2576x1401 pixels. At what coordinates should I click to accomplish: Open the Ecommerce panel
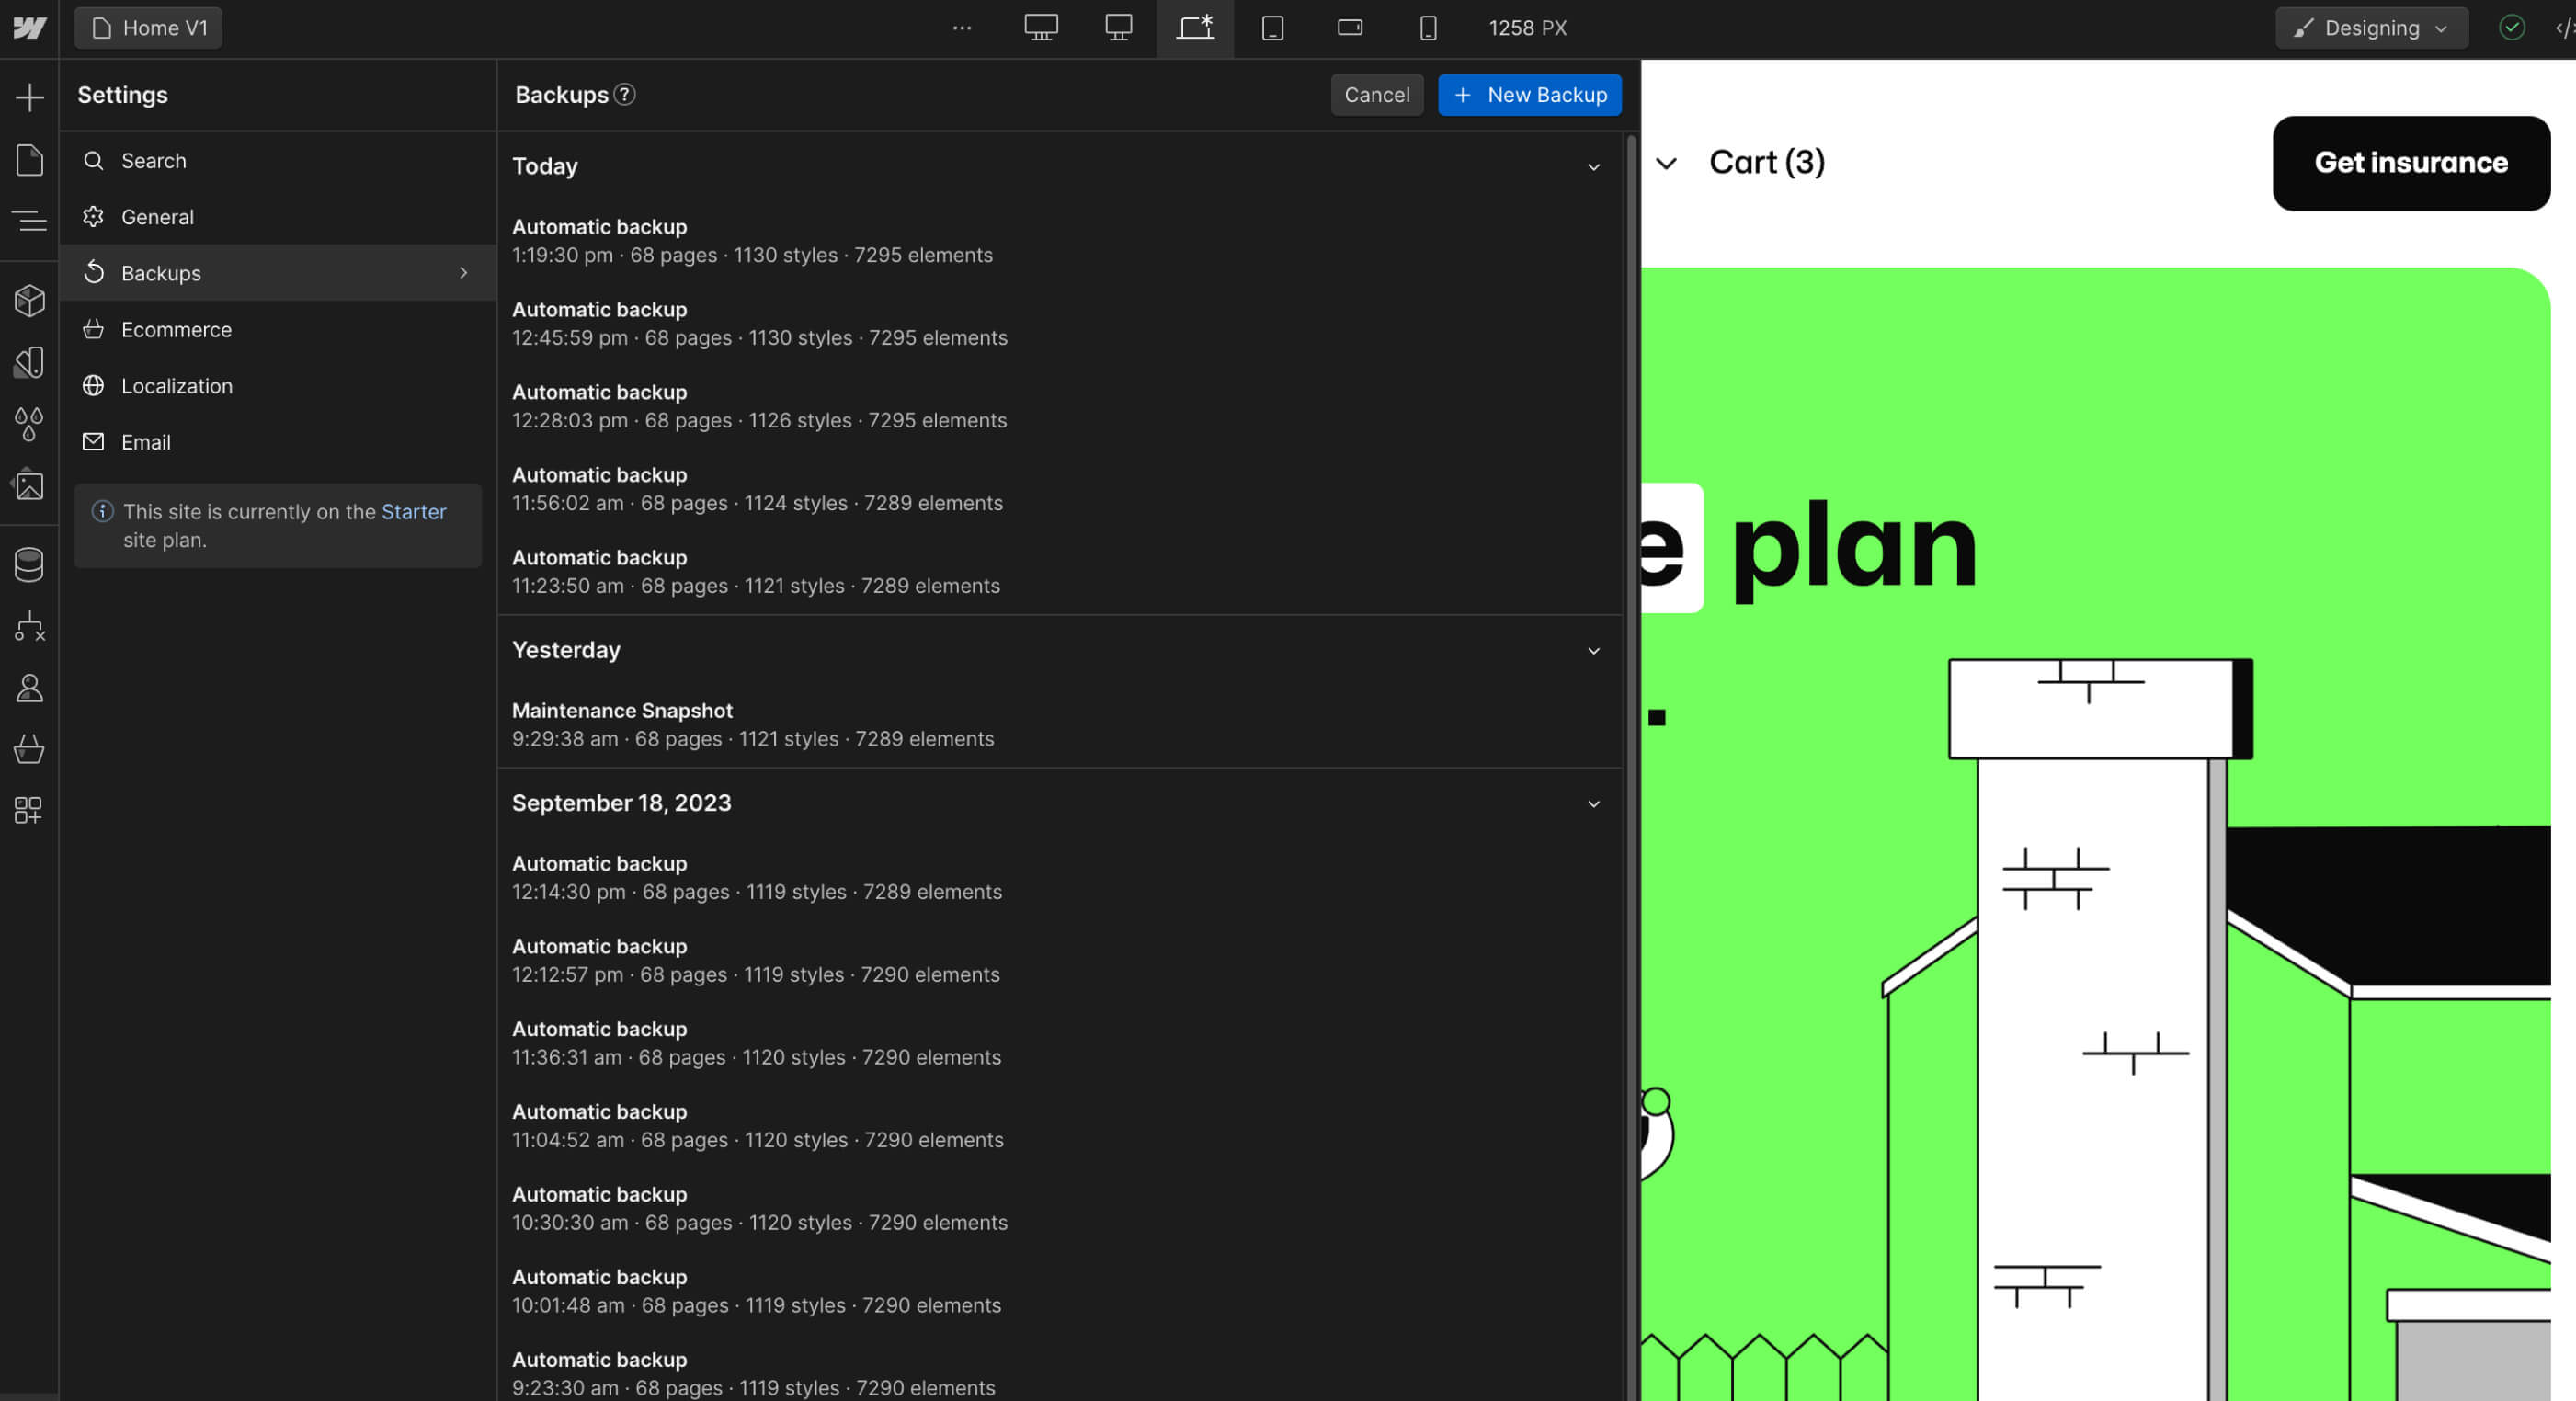point(29,749)
